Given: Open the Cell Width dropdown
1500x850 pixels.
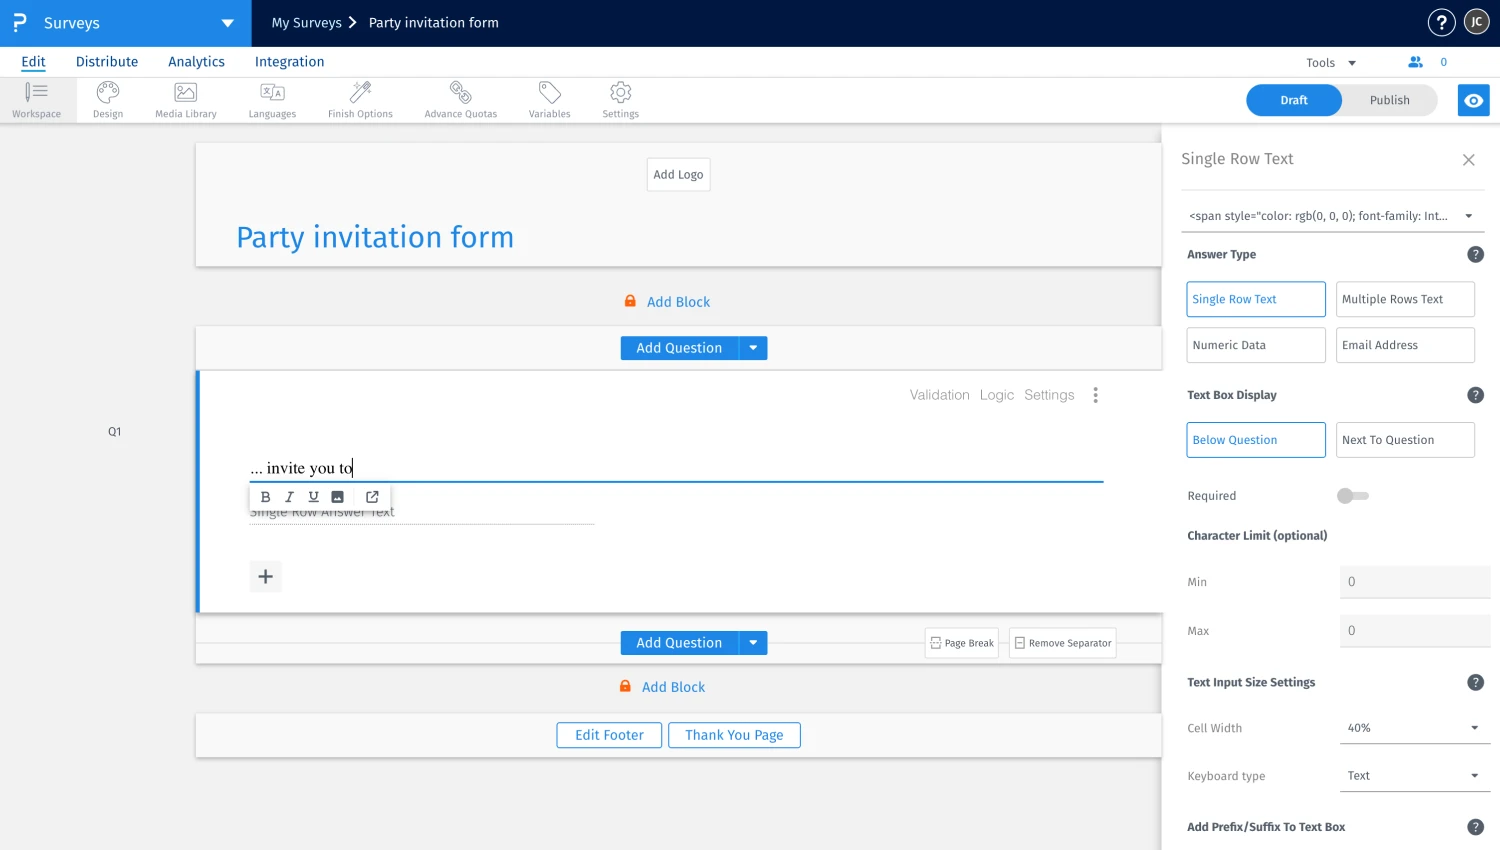Looking at the screenshot, I should tap(1414, 727).
